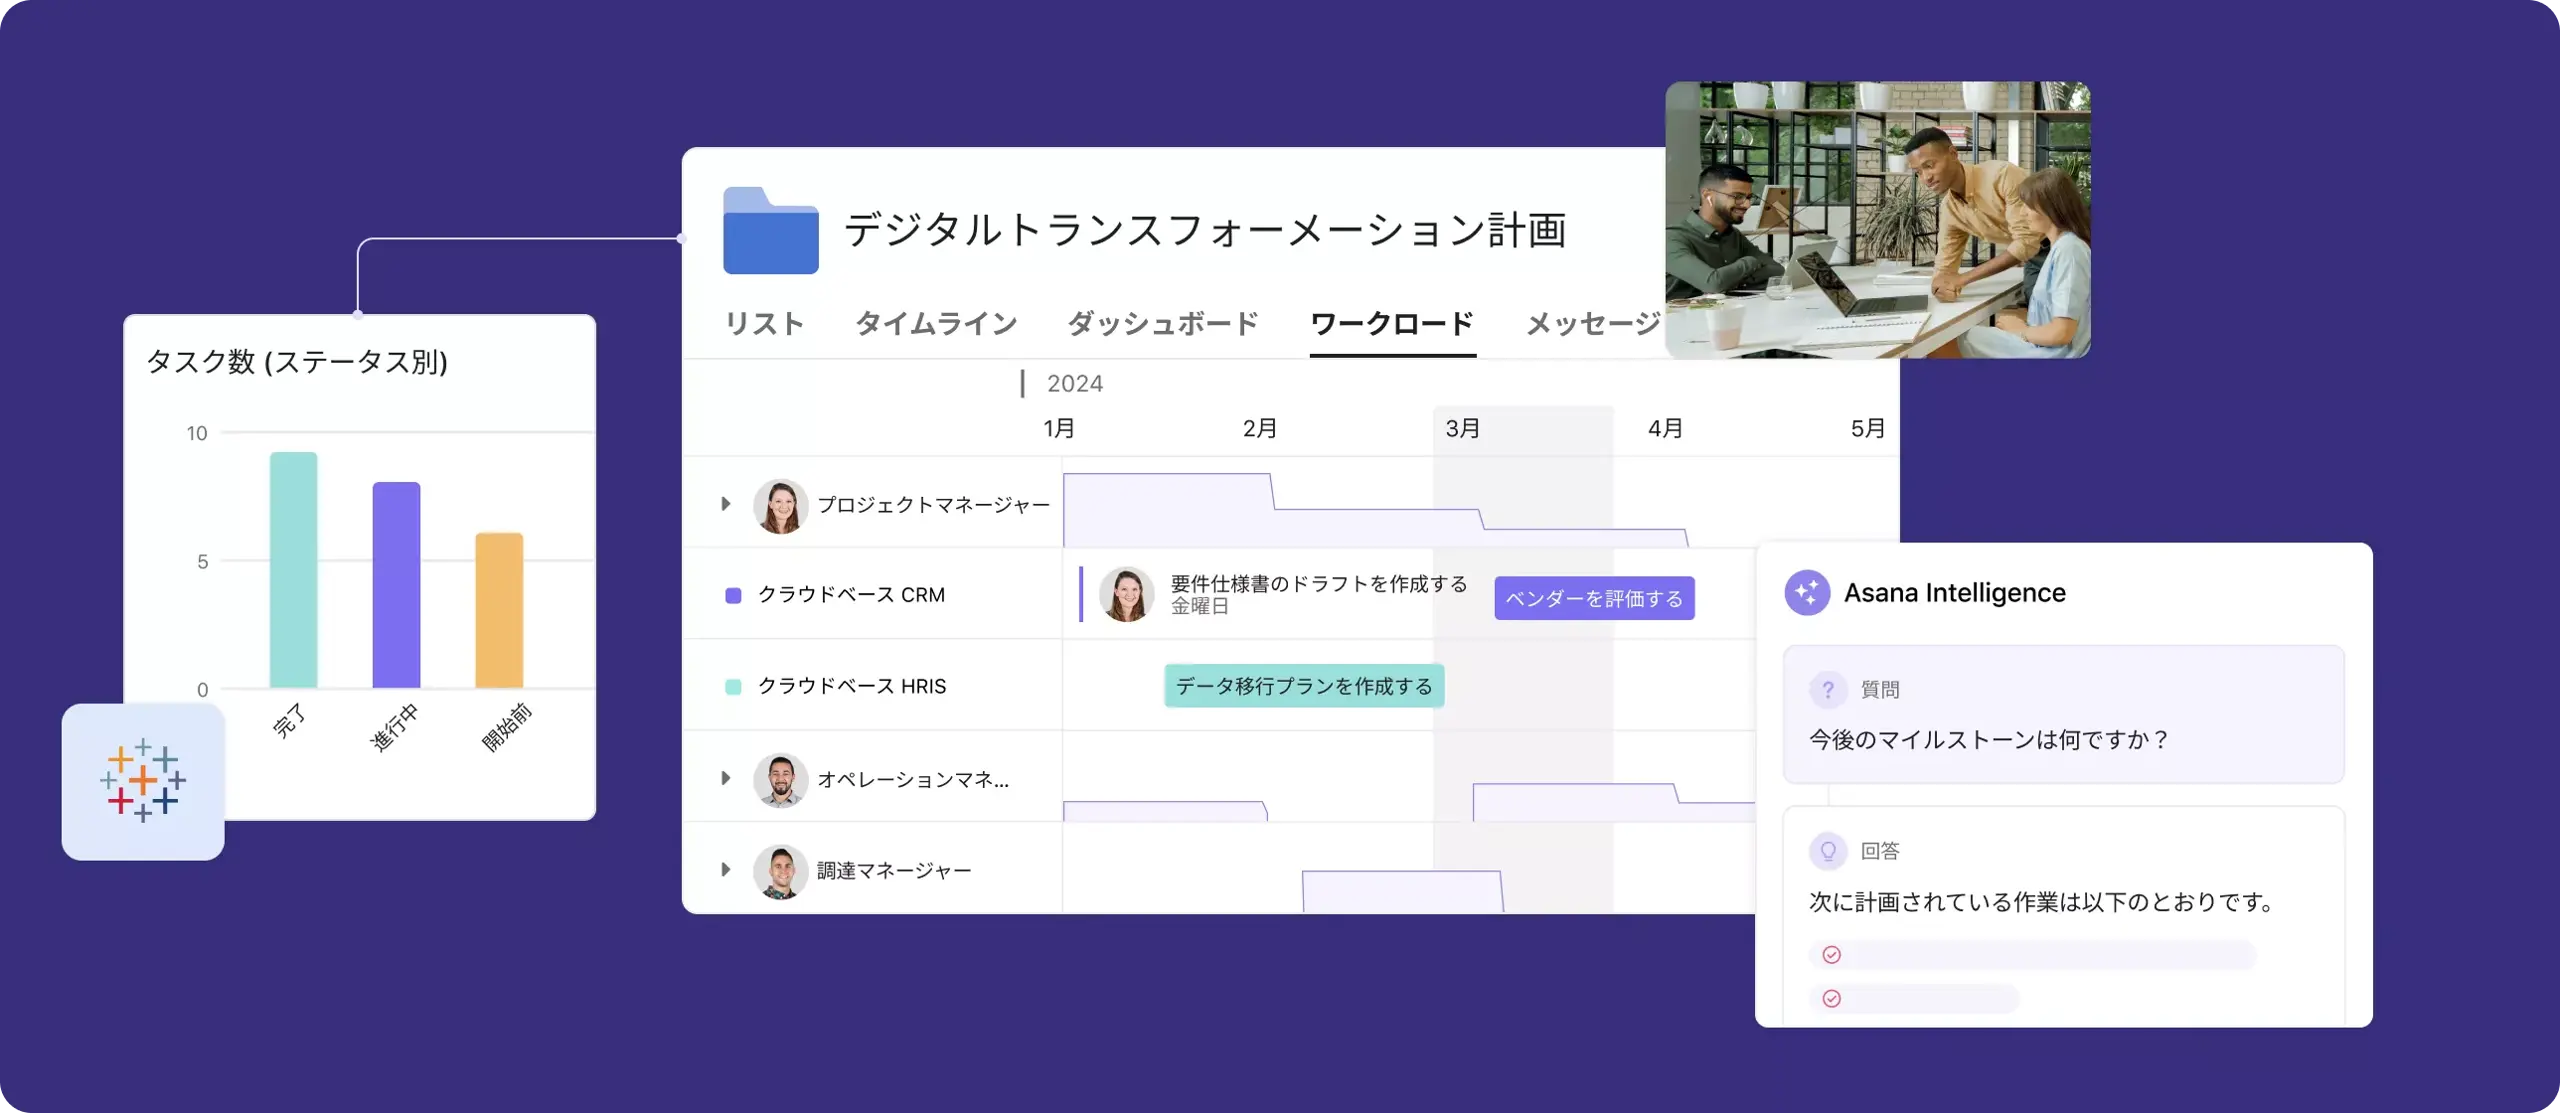Switch to the ワークロード tab
Screen dimensions: 2560x1113
pyautogui.click(x=1389, y=323)
